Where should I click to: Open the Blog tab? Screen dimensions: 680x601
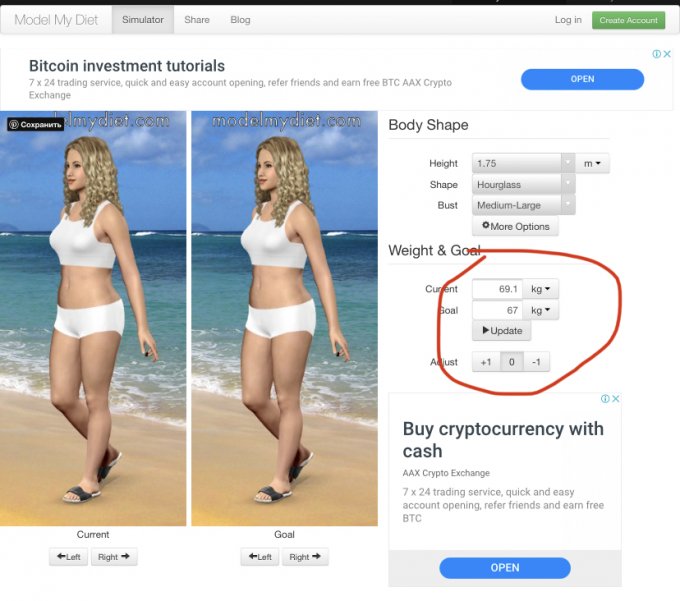[x=240, y=20]
